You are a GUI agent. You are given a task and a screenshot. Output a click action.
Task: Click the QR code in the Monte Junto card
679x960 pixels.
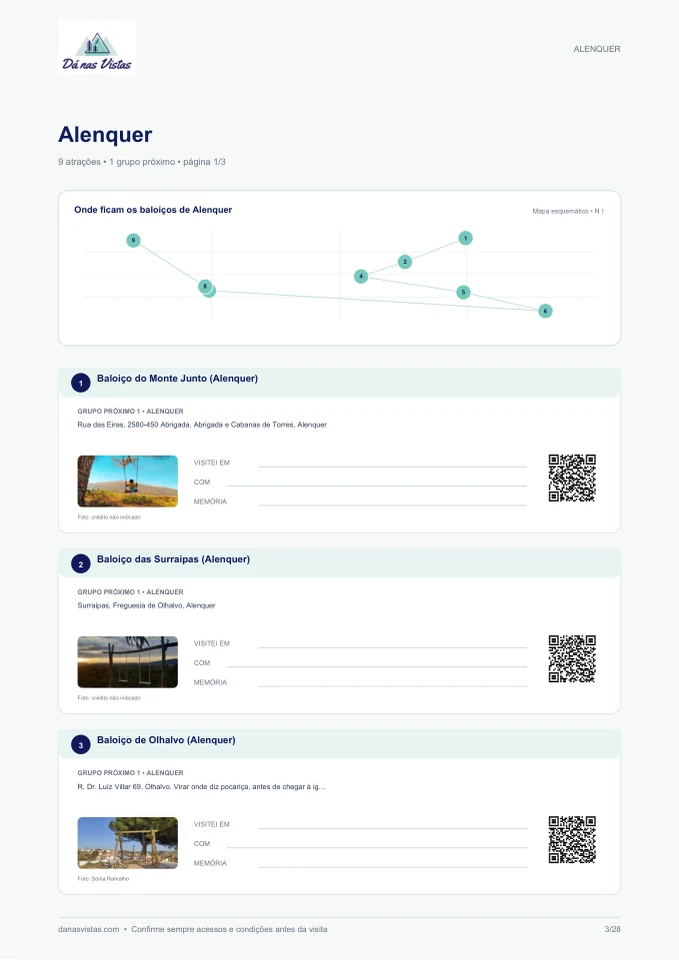click(x=572, y=478)
